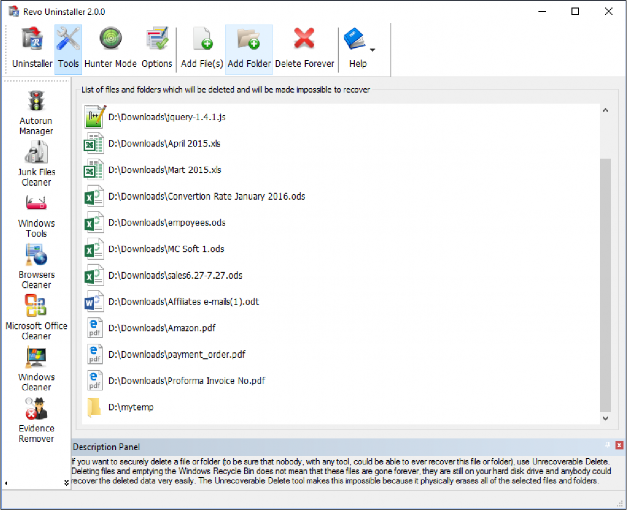Open Browsers Cleaner tool
This screenshot has width=627, height=510.
36,267
